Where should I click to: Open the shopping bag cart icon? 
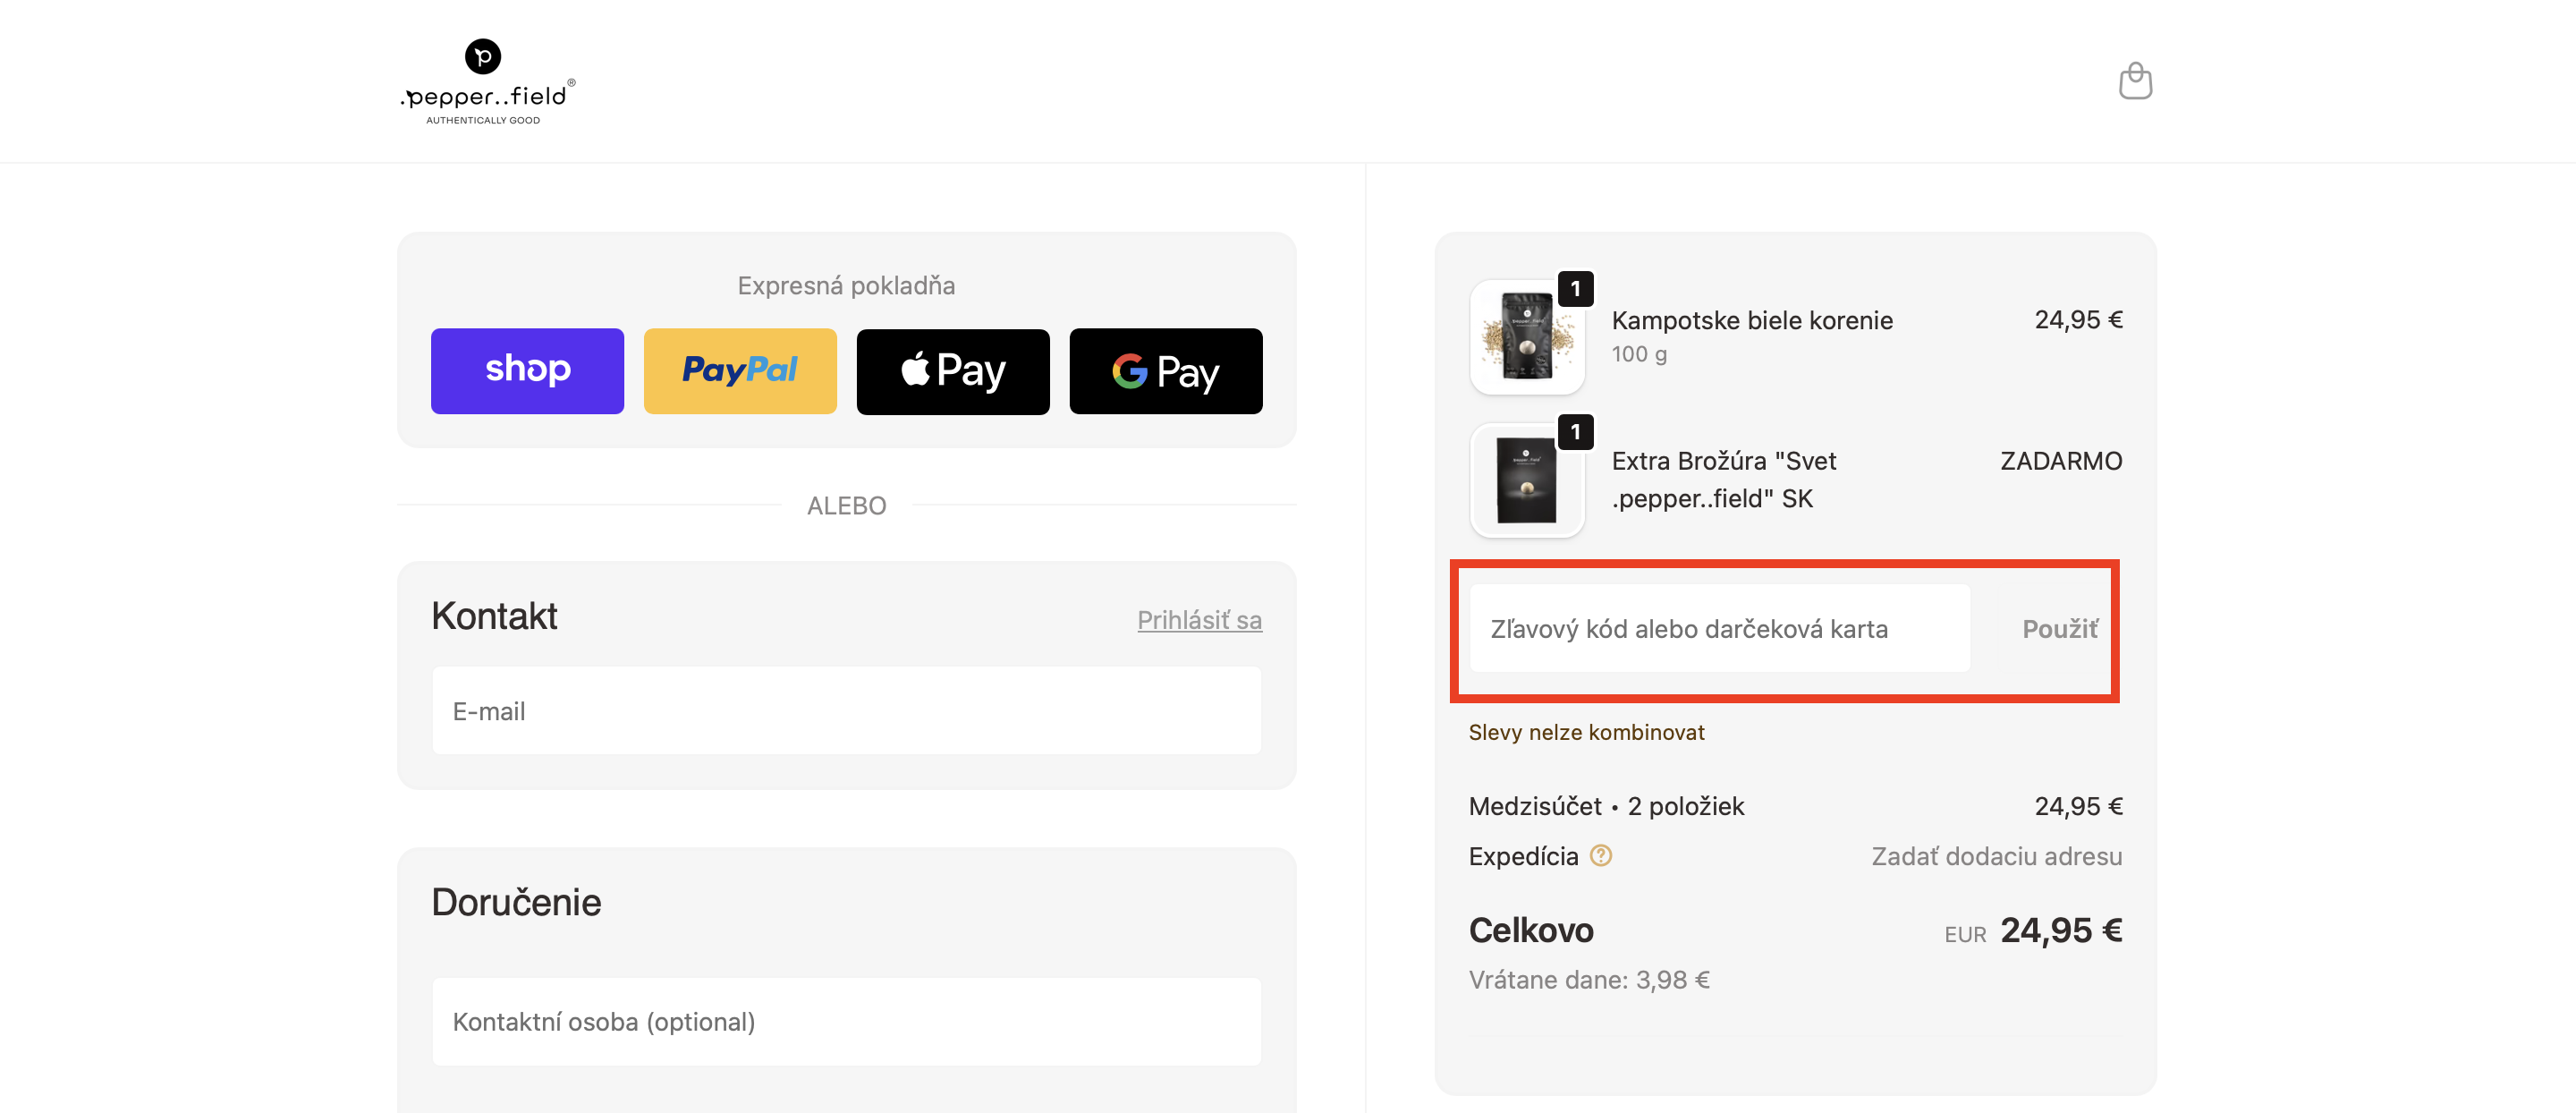[2134, 81]
